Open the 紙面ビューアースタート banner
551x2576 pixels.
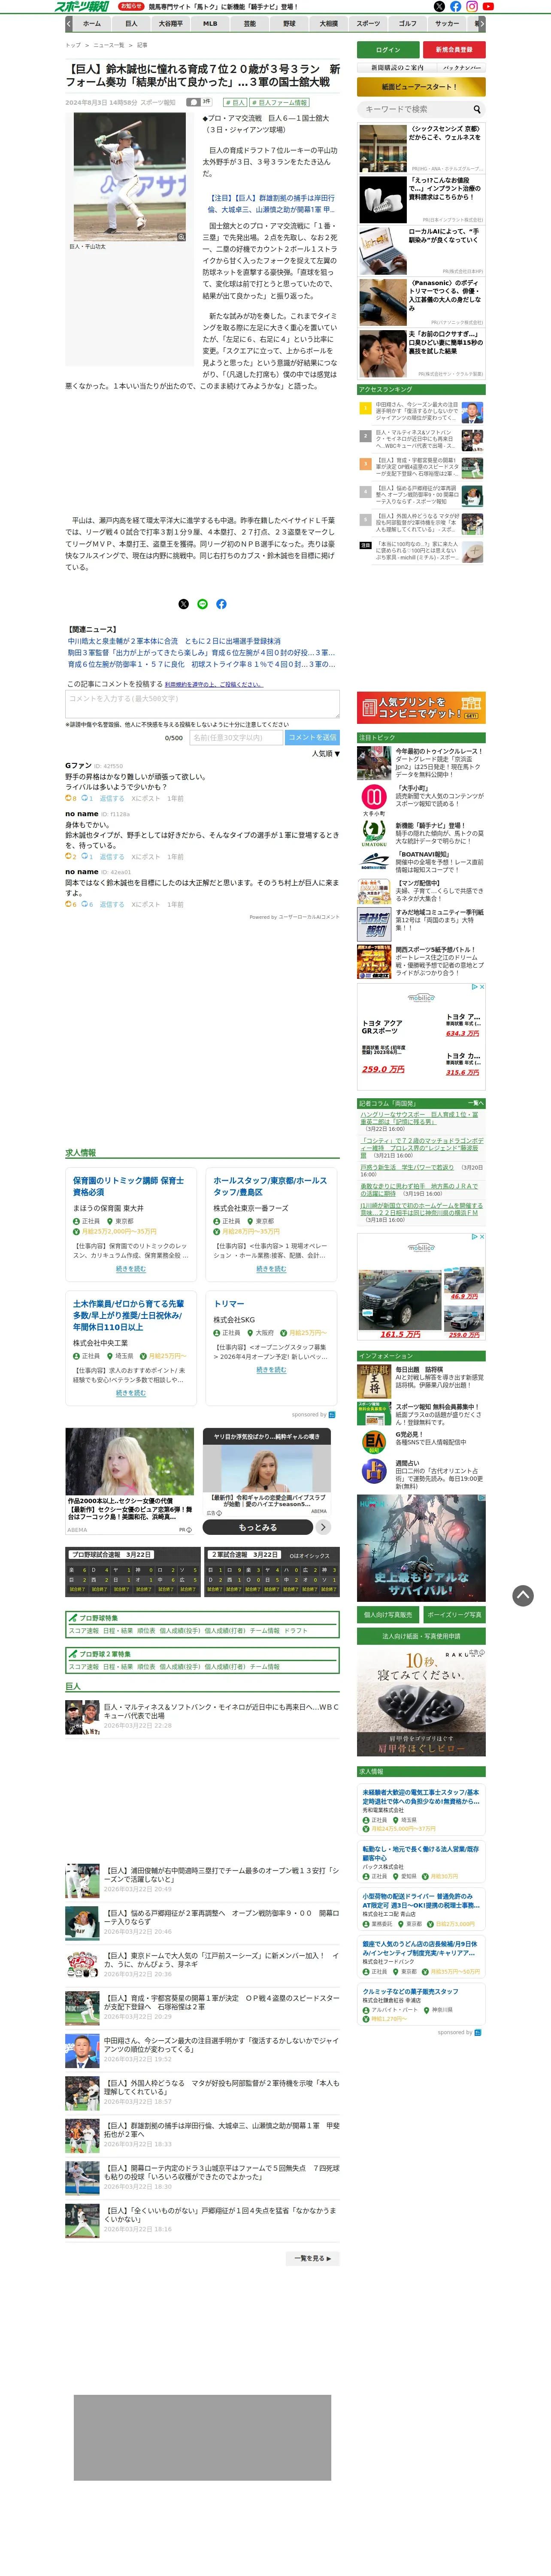[421, 87]
